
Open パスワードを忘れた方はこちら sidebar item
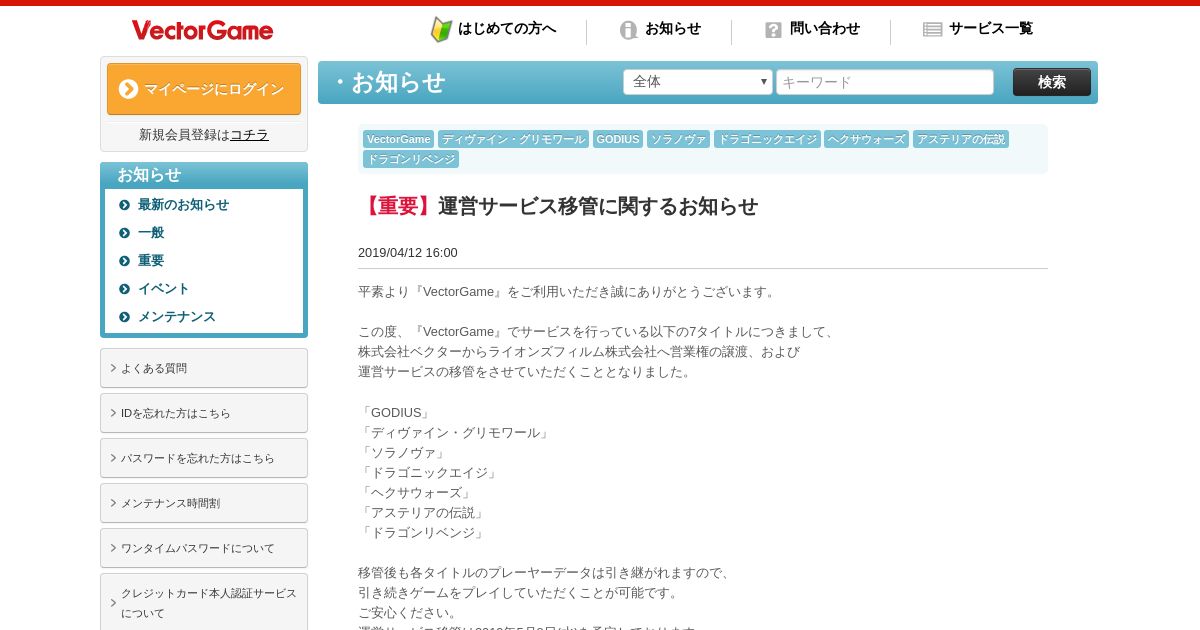[x=204, y=458]
